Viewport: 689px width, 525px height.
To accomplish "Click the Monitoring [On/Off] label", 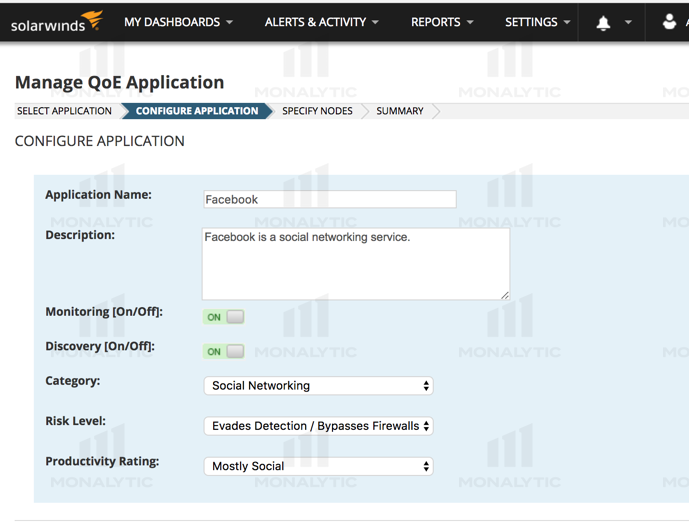I will pos(104,311).
